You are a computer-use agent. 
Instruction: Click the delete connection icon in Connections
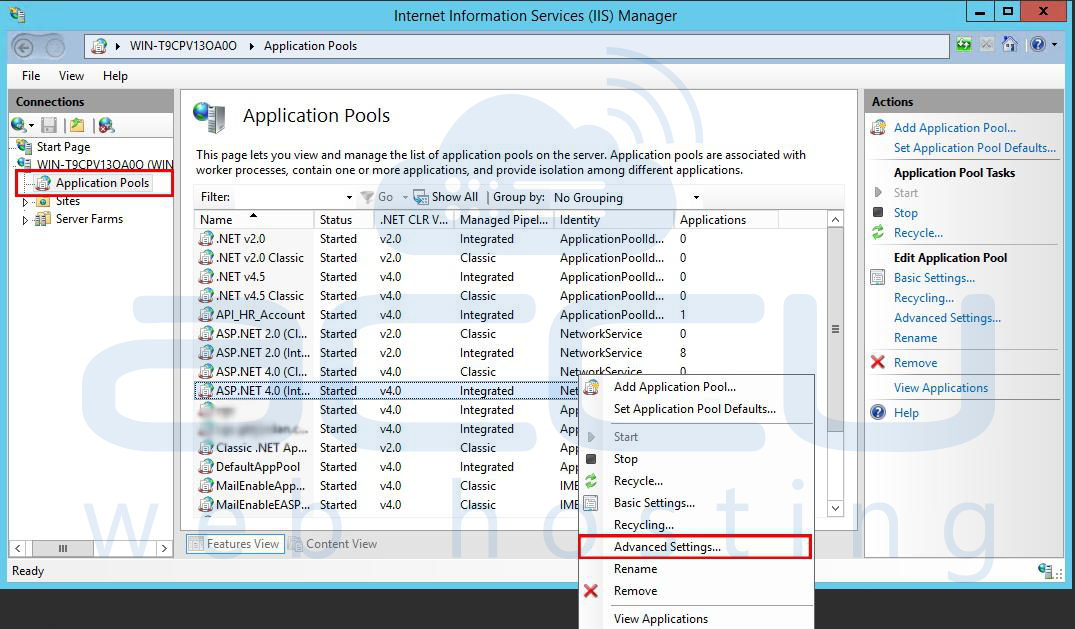pyautogui.click(x=106, y=125)
